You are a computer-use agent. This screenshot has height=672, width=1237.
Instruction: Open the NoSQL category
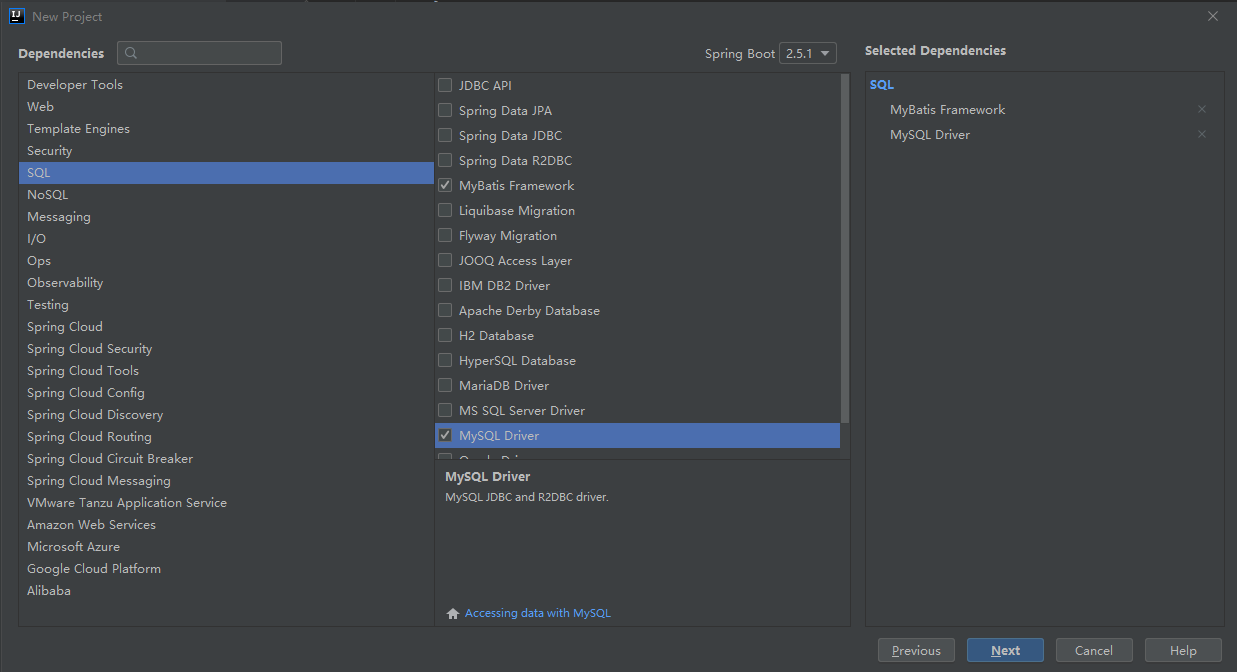(226, 195)
